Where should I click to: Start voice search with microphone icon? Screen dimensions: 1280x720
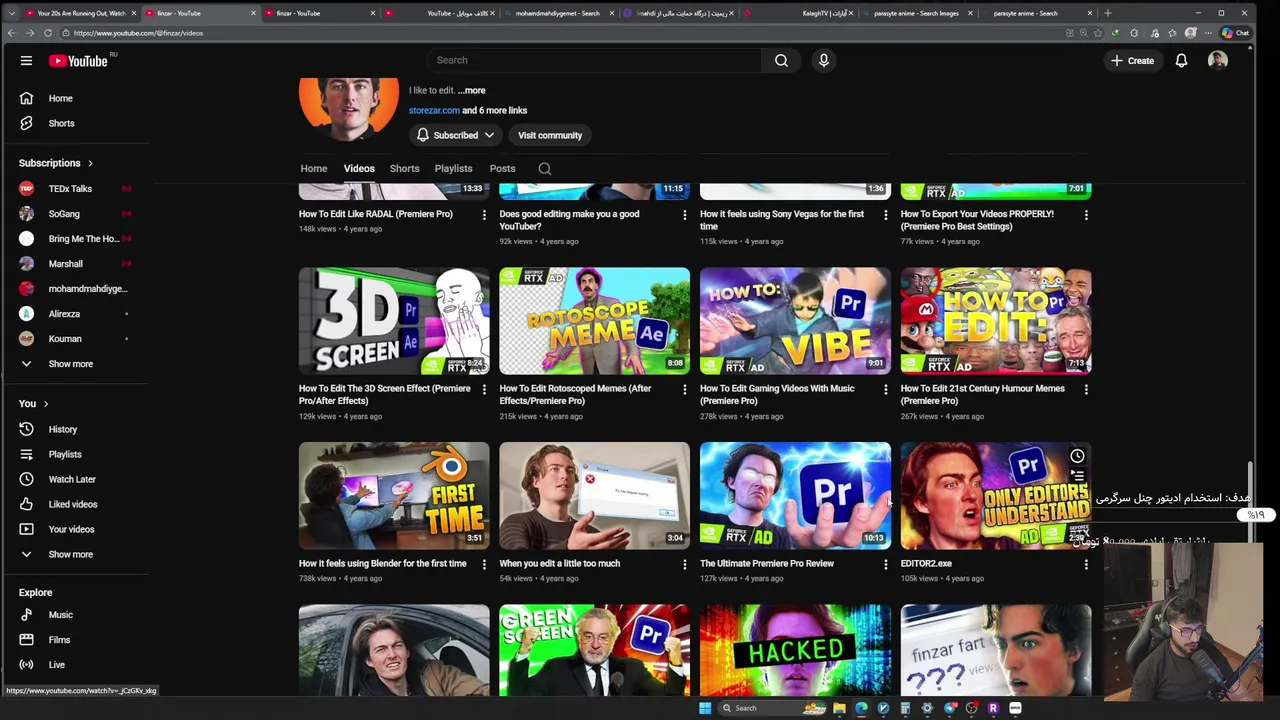click(x=824, y=60)
